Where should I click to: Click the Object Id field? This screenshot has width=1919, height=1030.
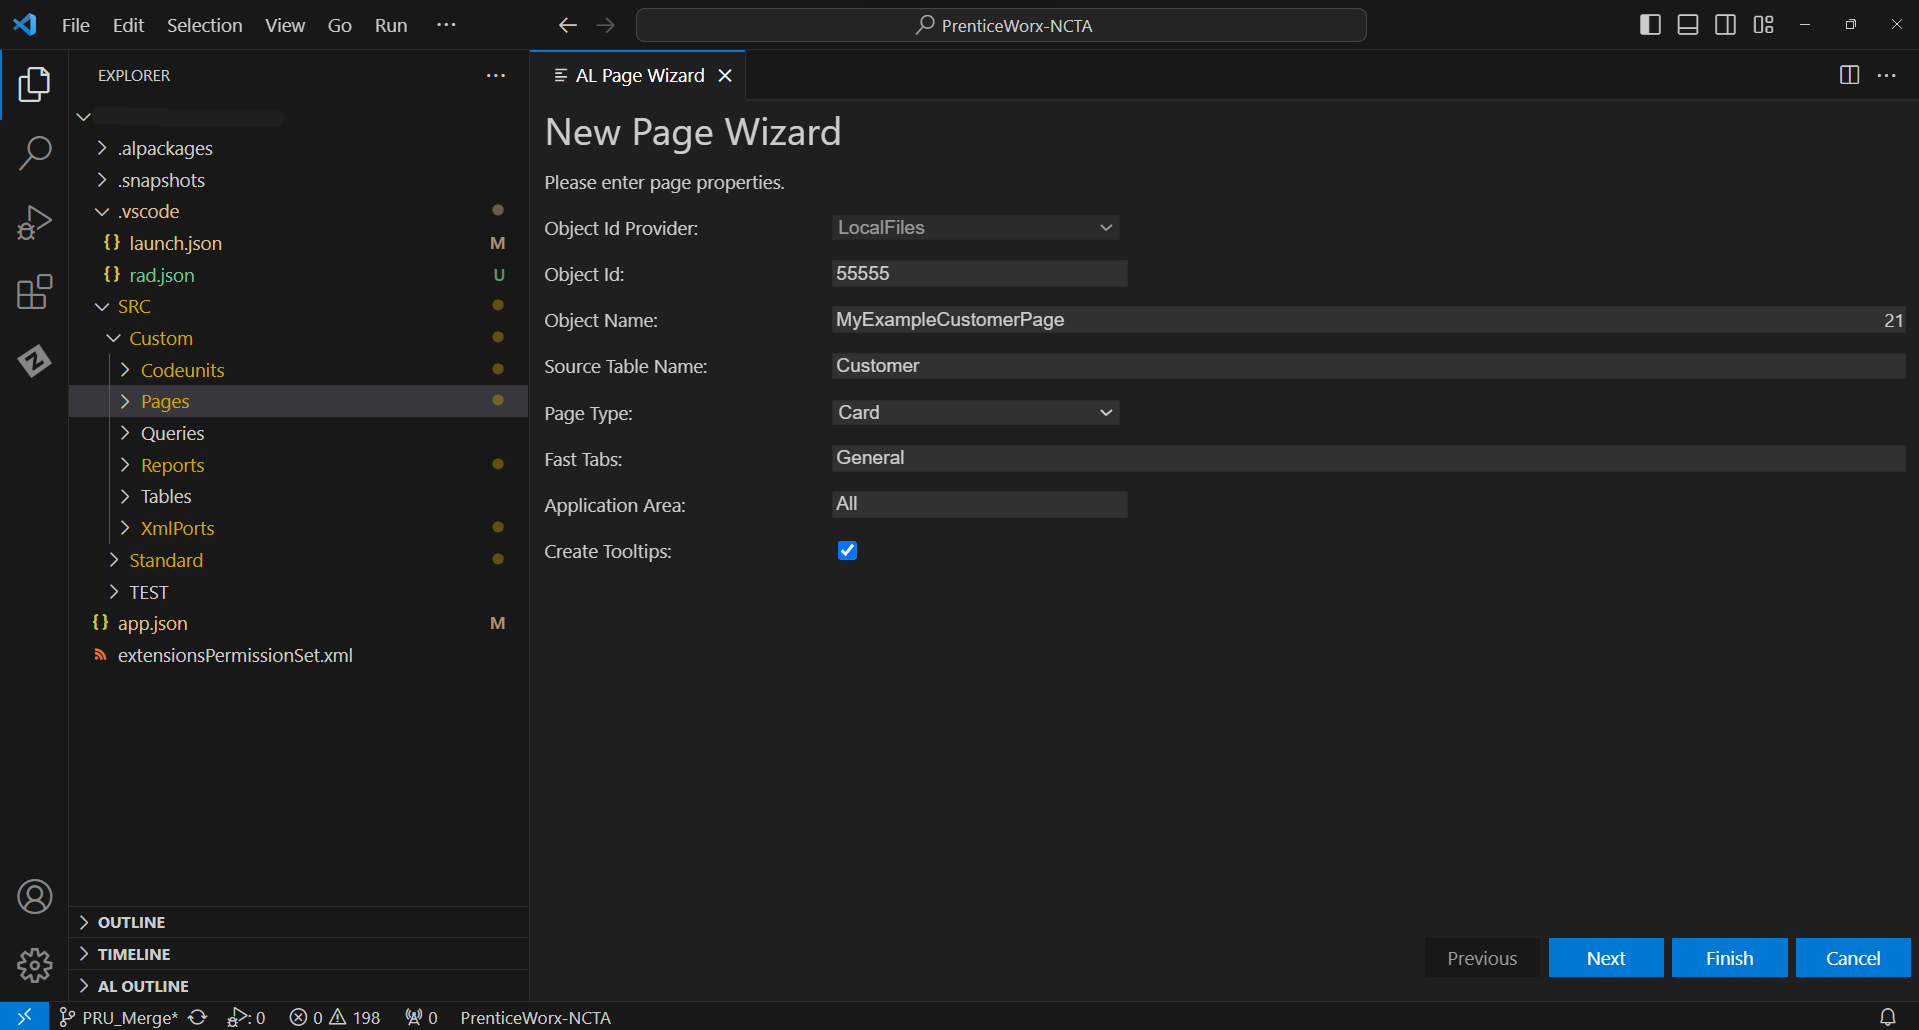pos(979,274)
